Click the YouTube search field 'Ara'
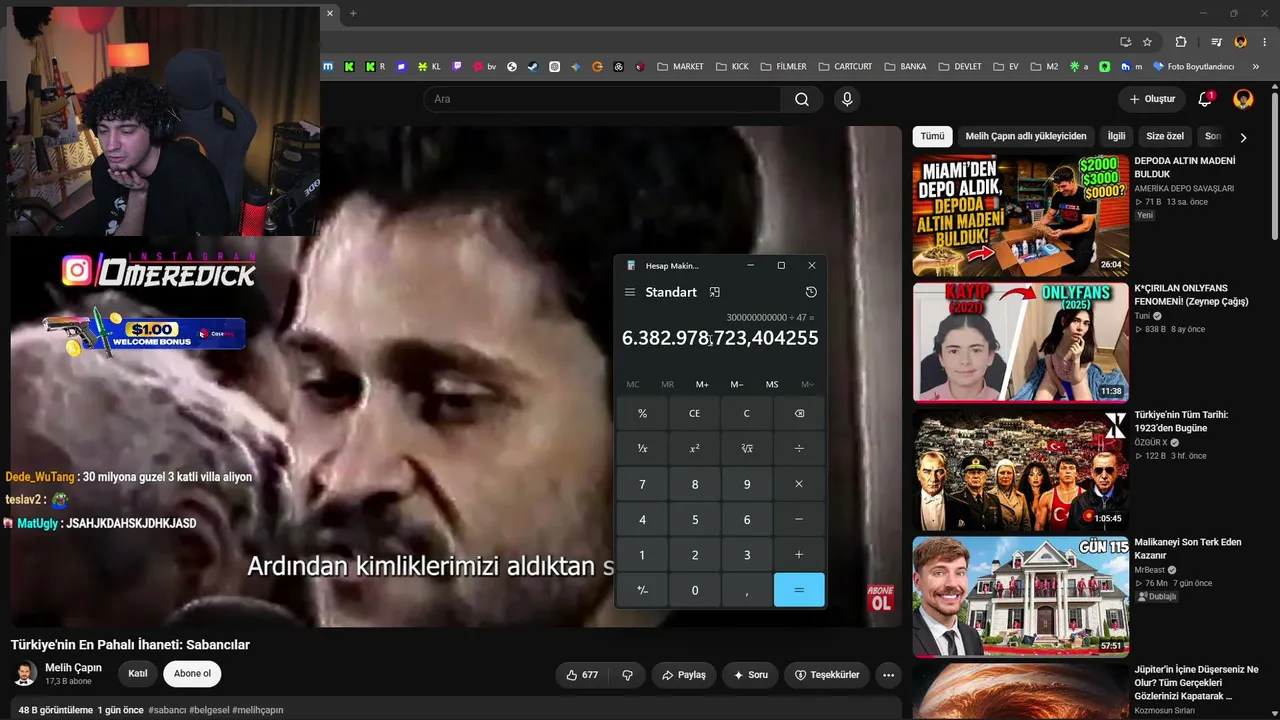Viewport: 1280px width, 720px height. pos(602,99)
